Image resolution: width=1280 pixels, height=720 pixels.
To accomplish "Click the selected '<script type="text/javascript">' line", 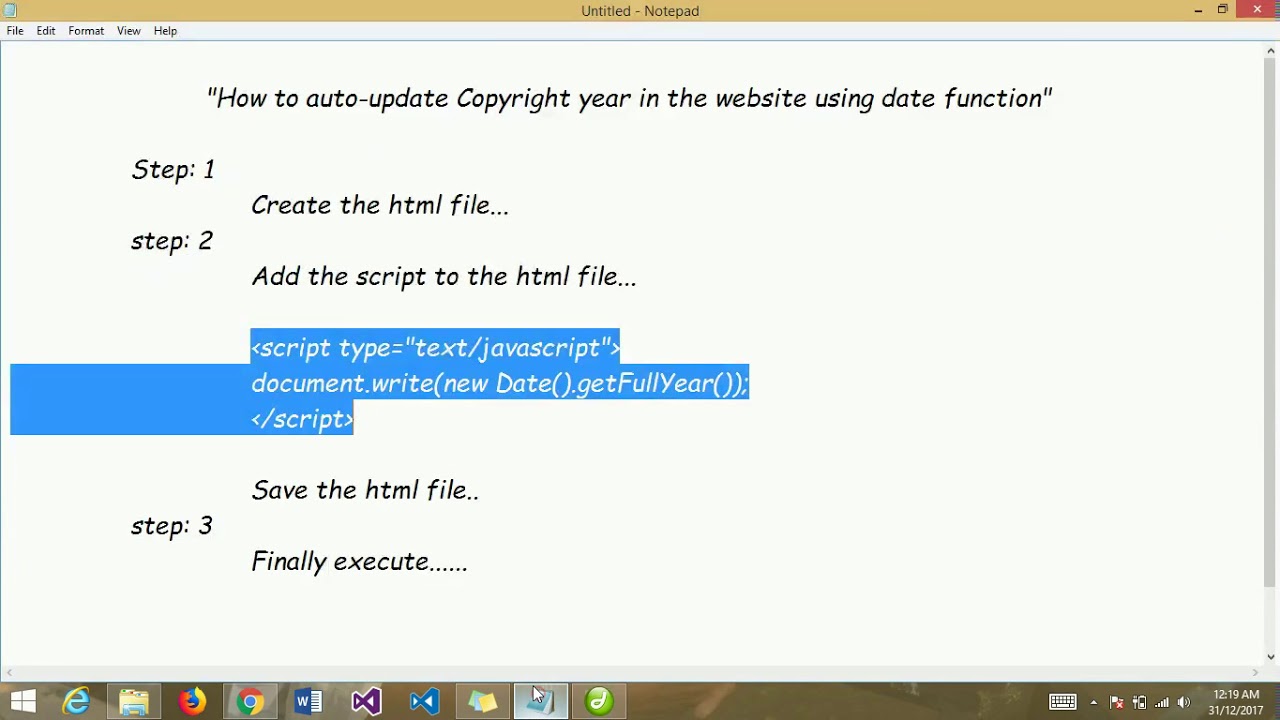I will (x=435, y=347).
